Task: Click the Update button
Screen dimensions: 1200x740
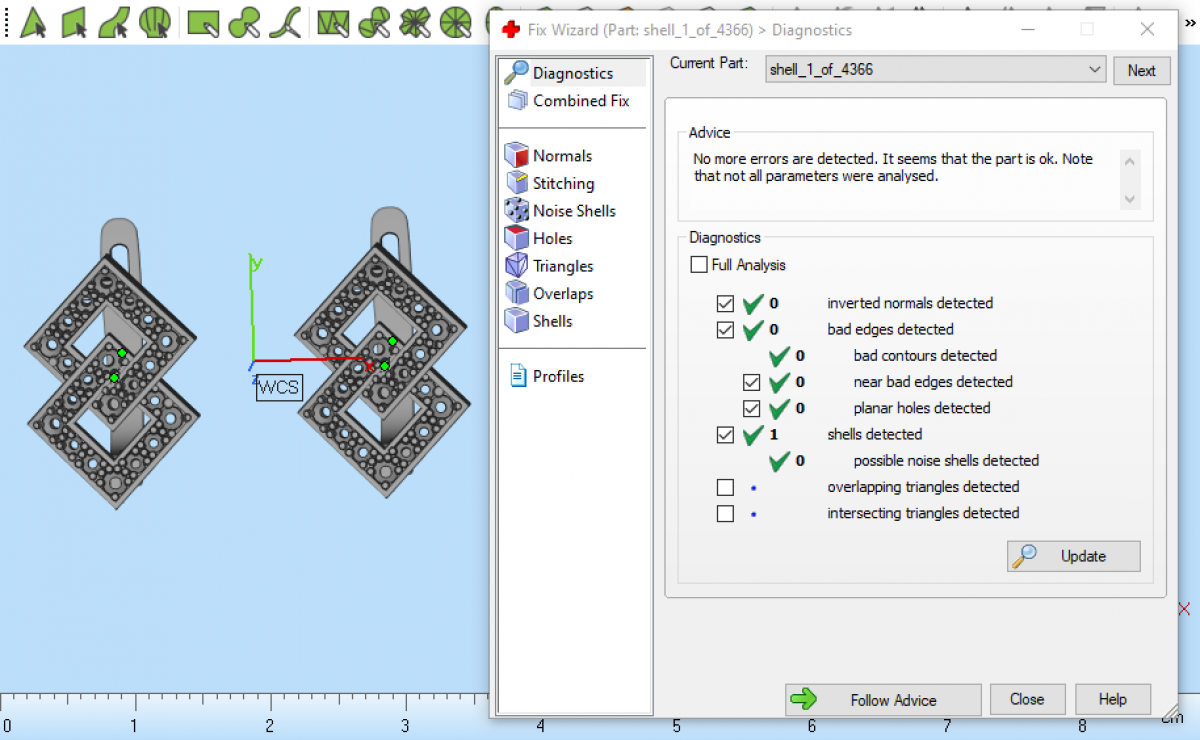Action: click(1073, 556)
